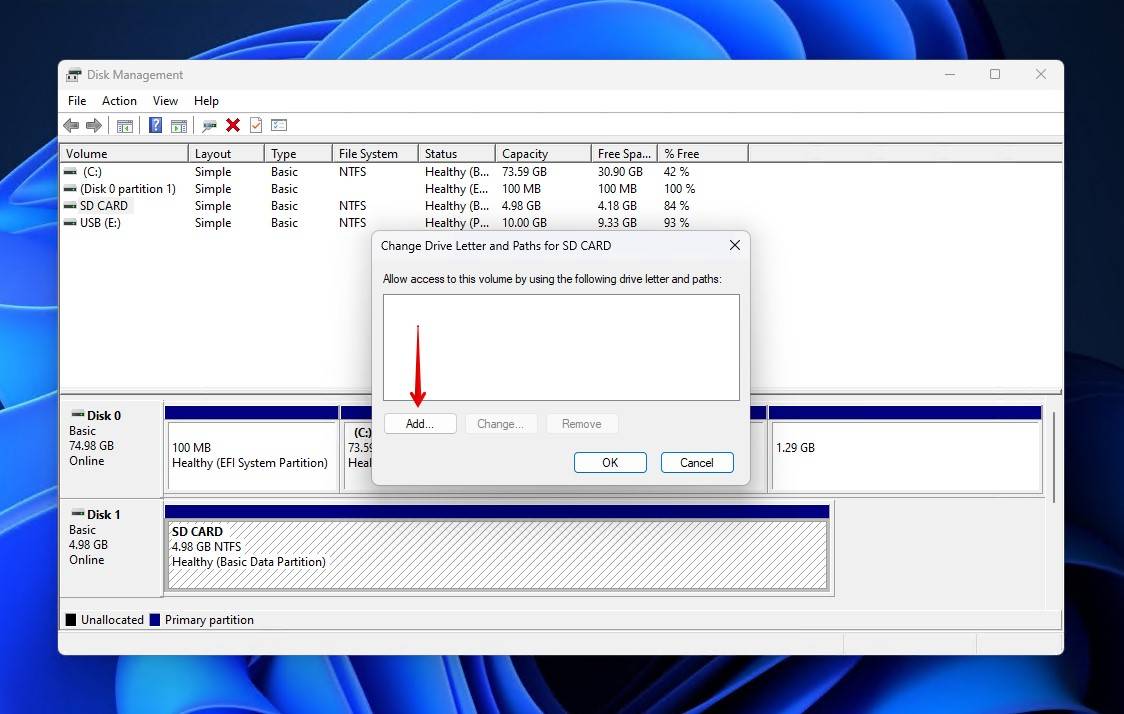Select the 1.29 GB partition block on Disk 0

point(905,449)
